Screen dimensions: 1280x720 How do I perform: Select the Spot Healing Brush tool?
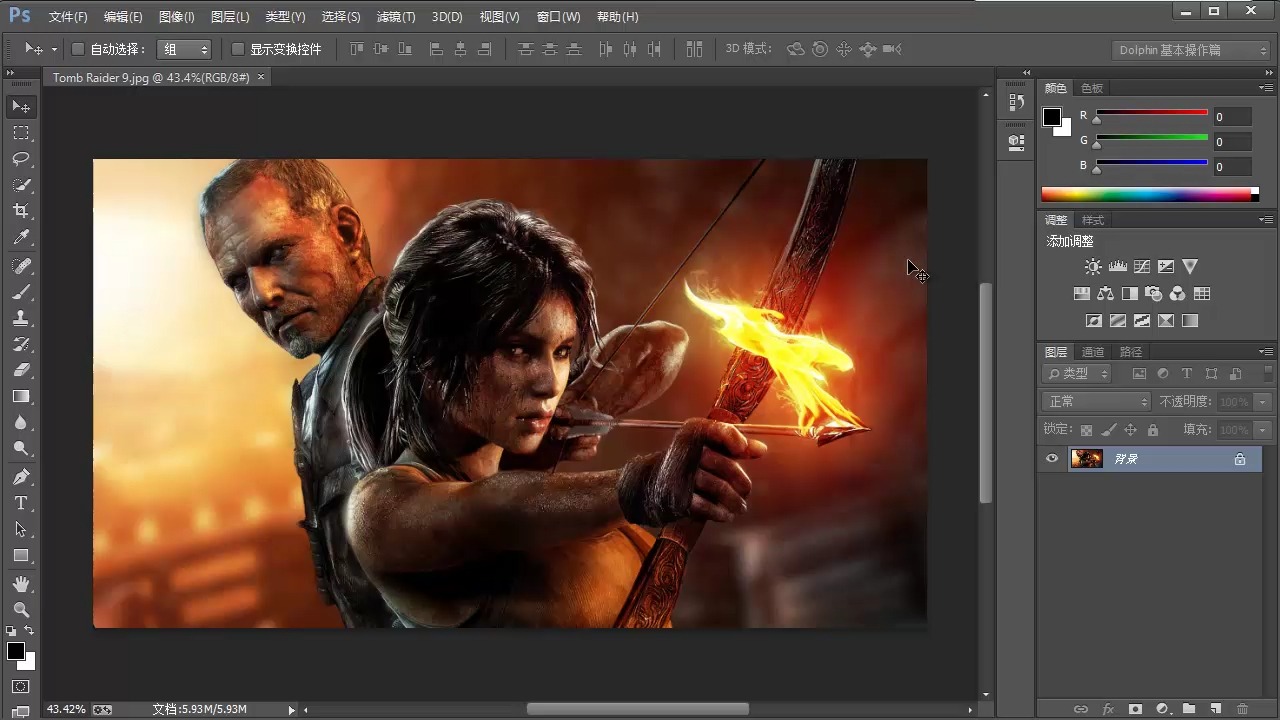coord(21,266)
